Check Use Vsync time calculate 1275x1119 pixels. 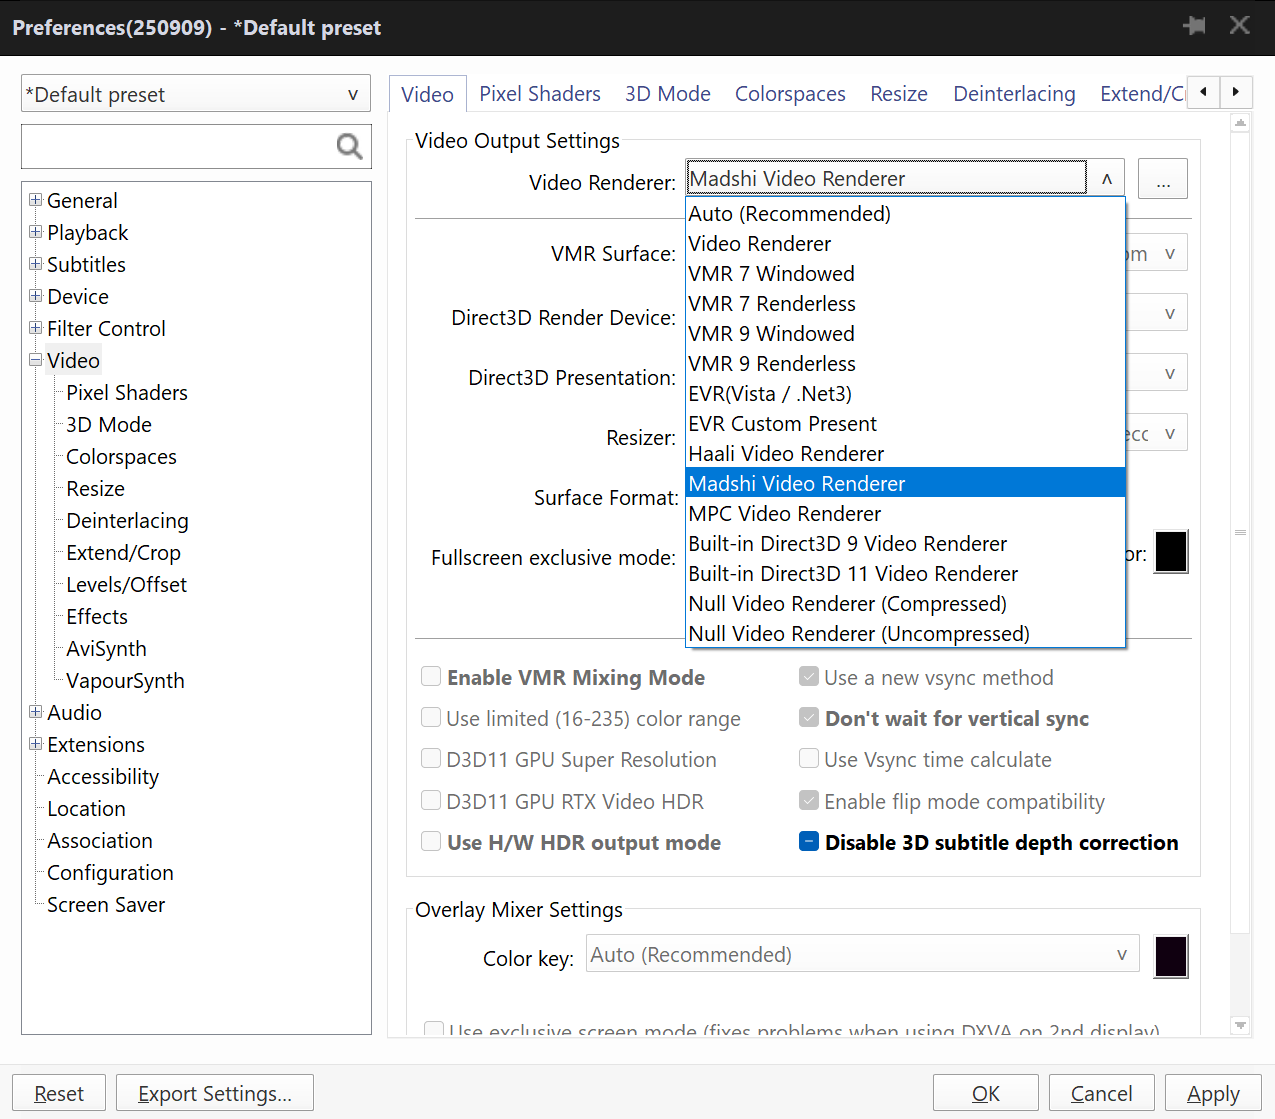pyautogui.click(x=809, y=759)
